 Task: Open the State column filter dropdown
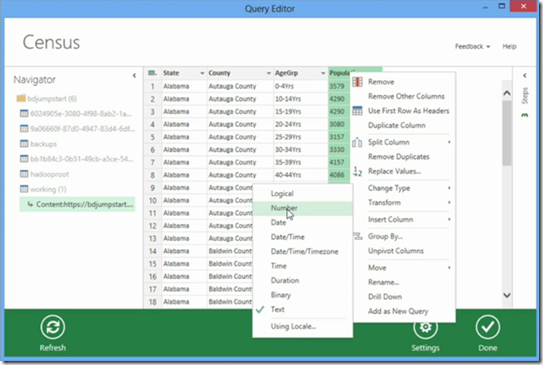point(202,73)
